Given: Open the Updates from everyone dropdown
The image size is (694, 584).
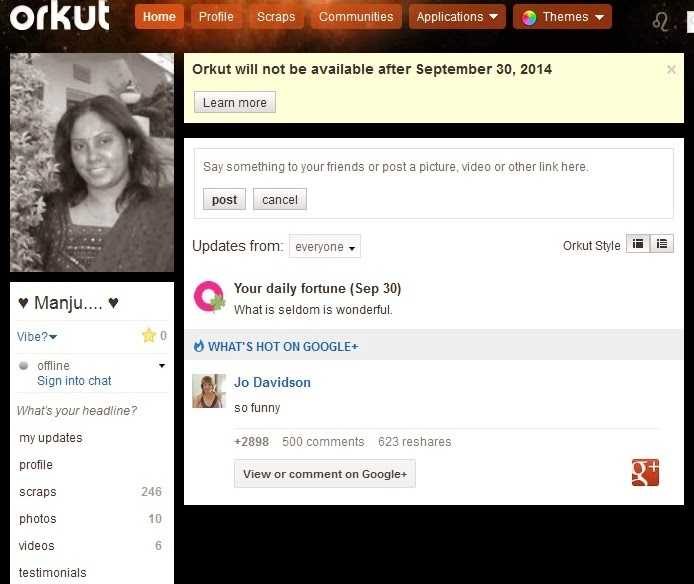Looking at the screenshot, I should [325, 246].
